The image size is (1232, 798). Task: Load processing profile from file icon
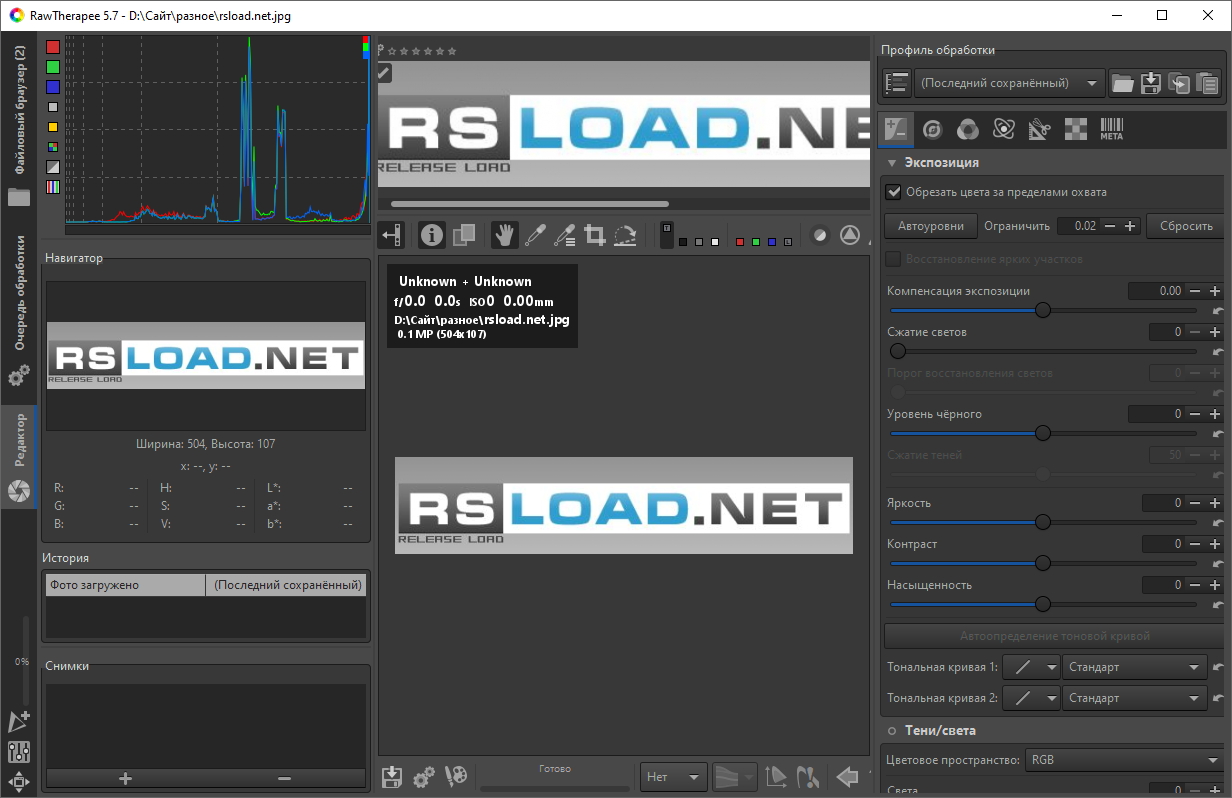tap(1123, 83)
